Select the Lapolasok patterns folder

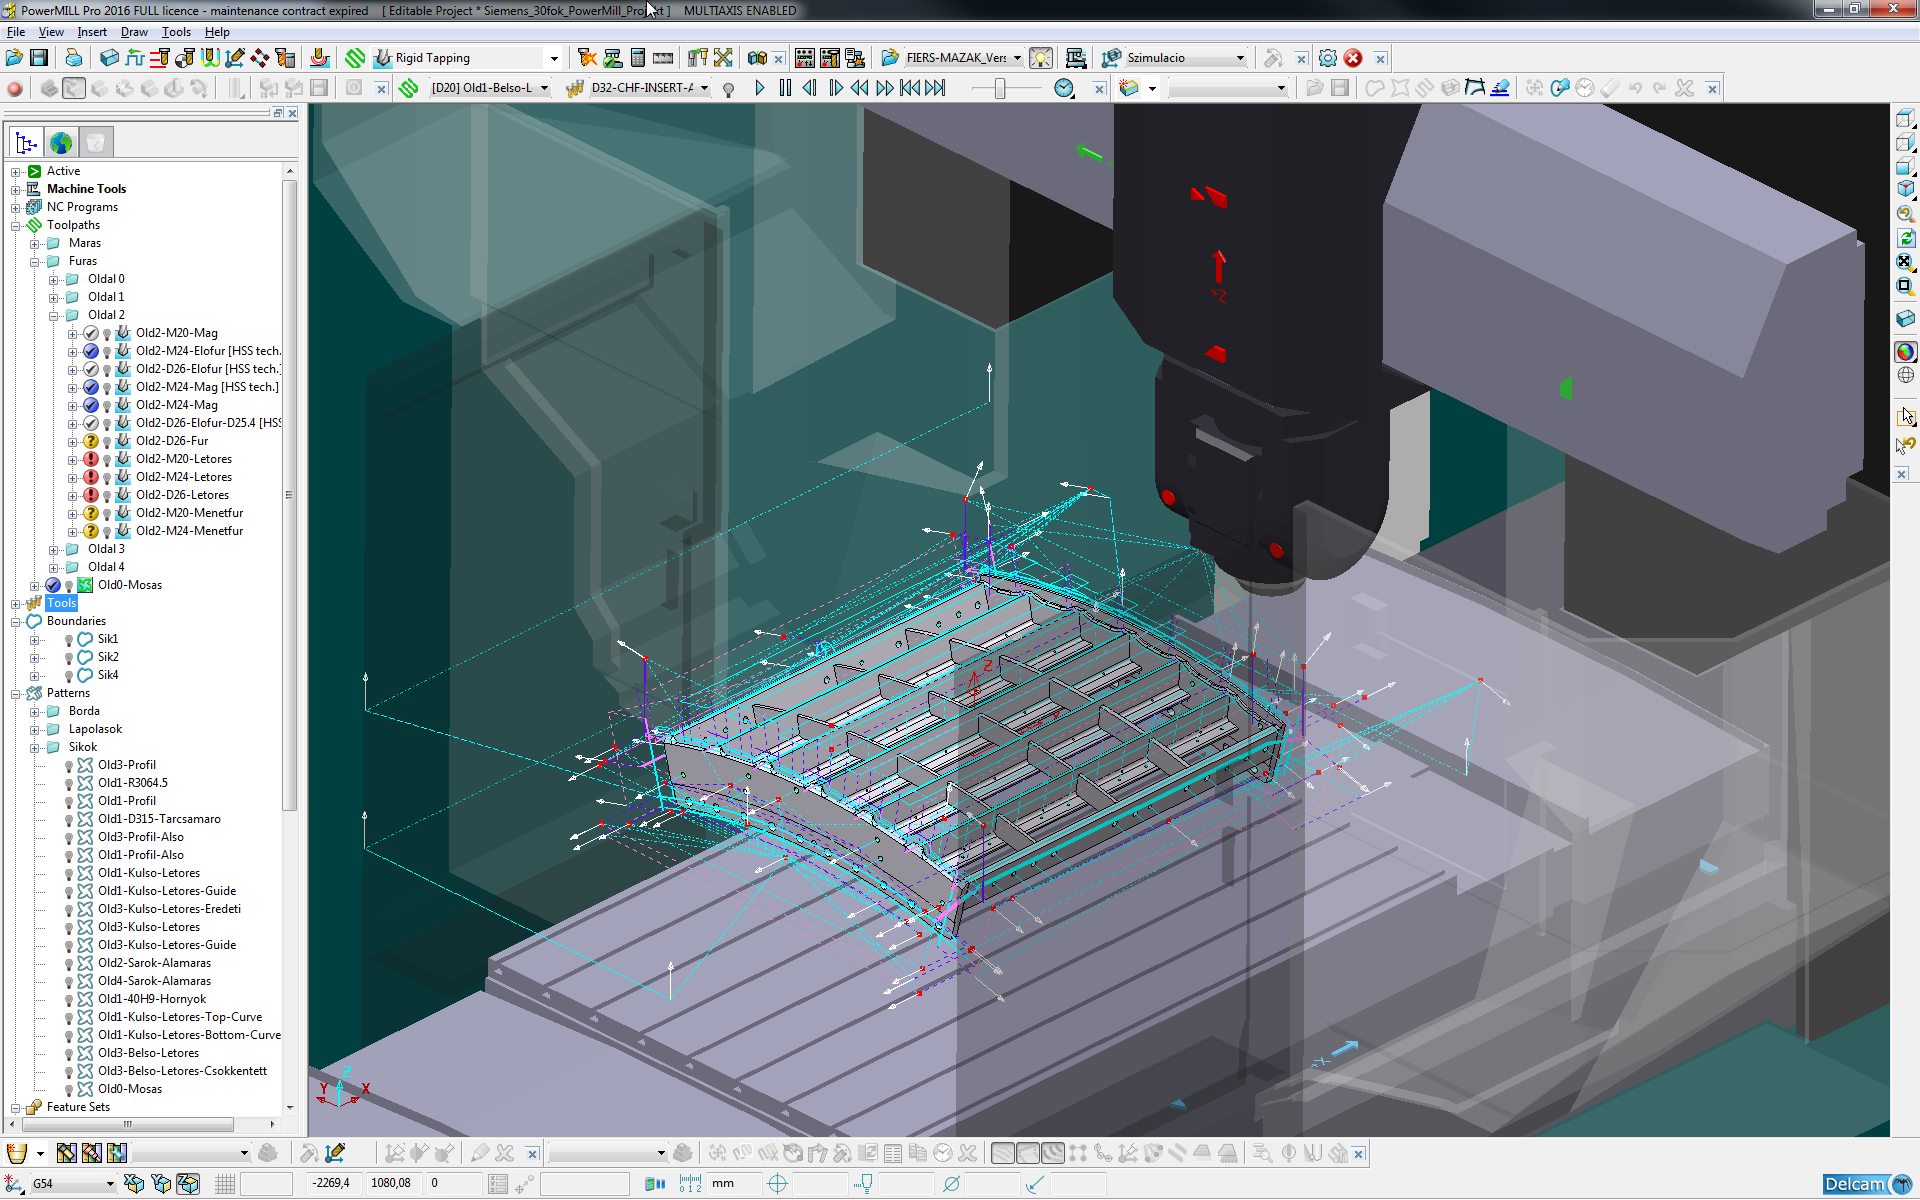pyautogui.click(x=95, y=729)
